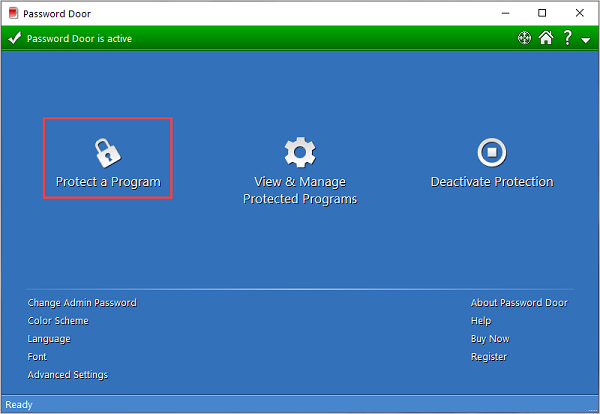Viewport: 600px width, 414px height.
Task: Open the Font settings link
Action: point(37,357)
